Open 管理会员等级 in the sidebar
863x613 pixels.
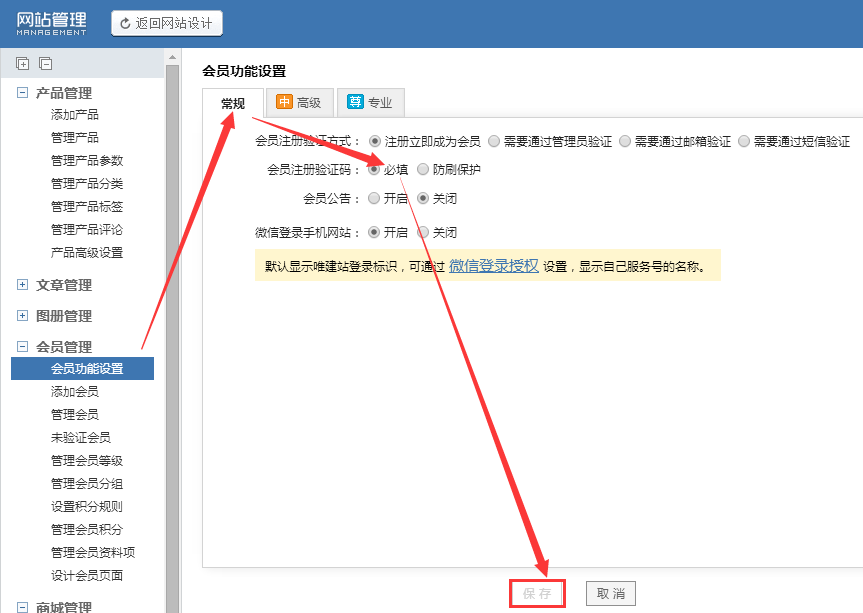(87, 461)
